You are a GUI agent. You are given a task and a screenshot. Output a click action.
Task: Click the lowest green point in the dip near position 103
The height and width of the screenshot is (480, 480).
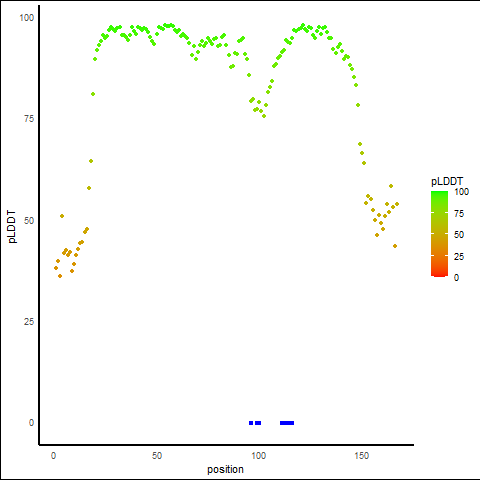point(264,116)
